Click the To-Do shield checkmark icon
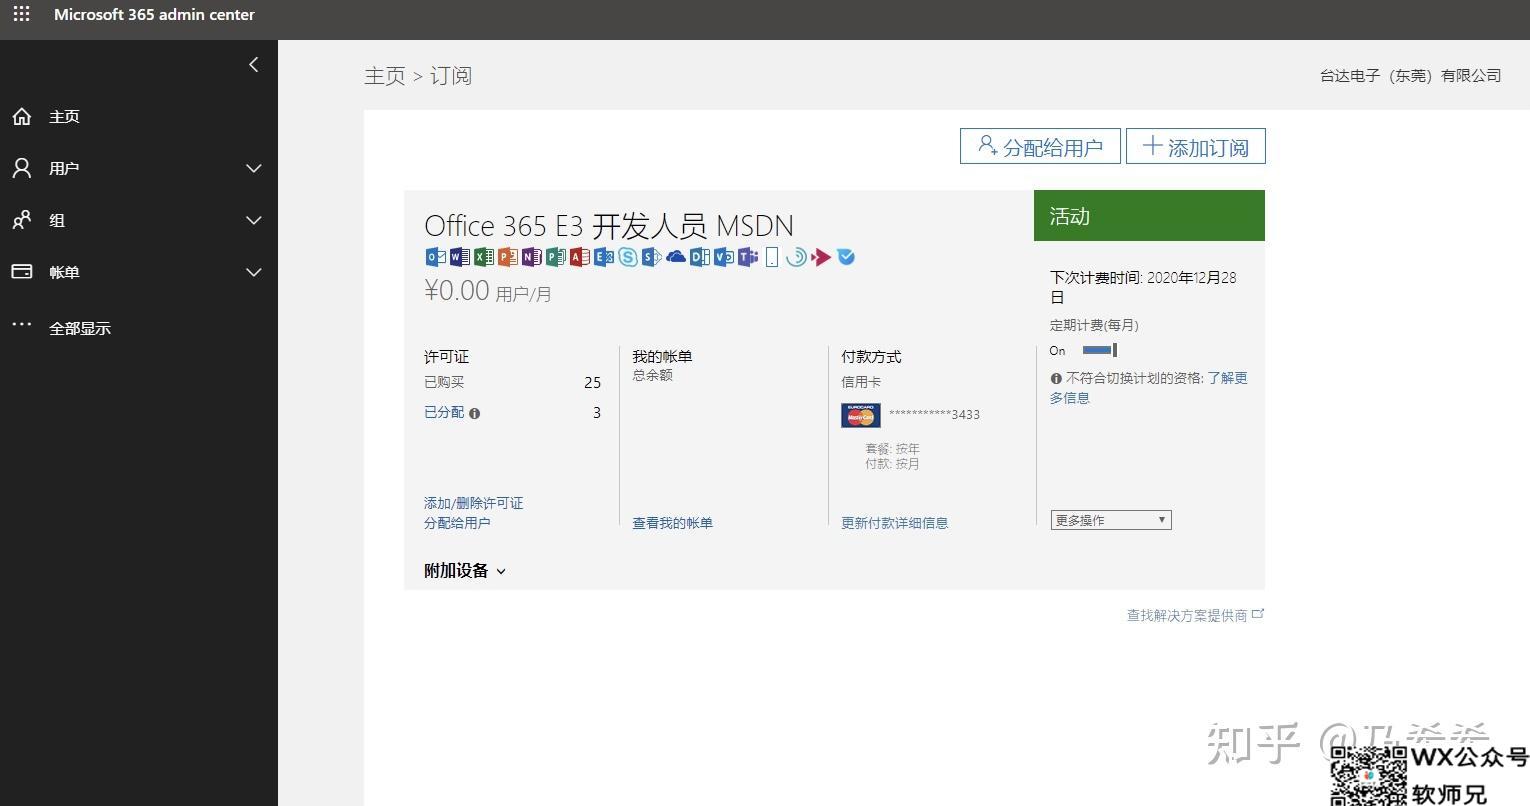The height and width of the screenshot is (806, 1530). pos(846,257)
